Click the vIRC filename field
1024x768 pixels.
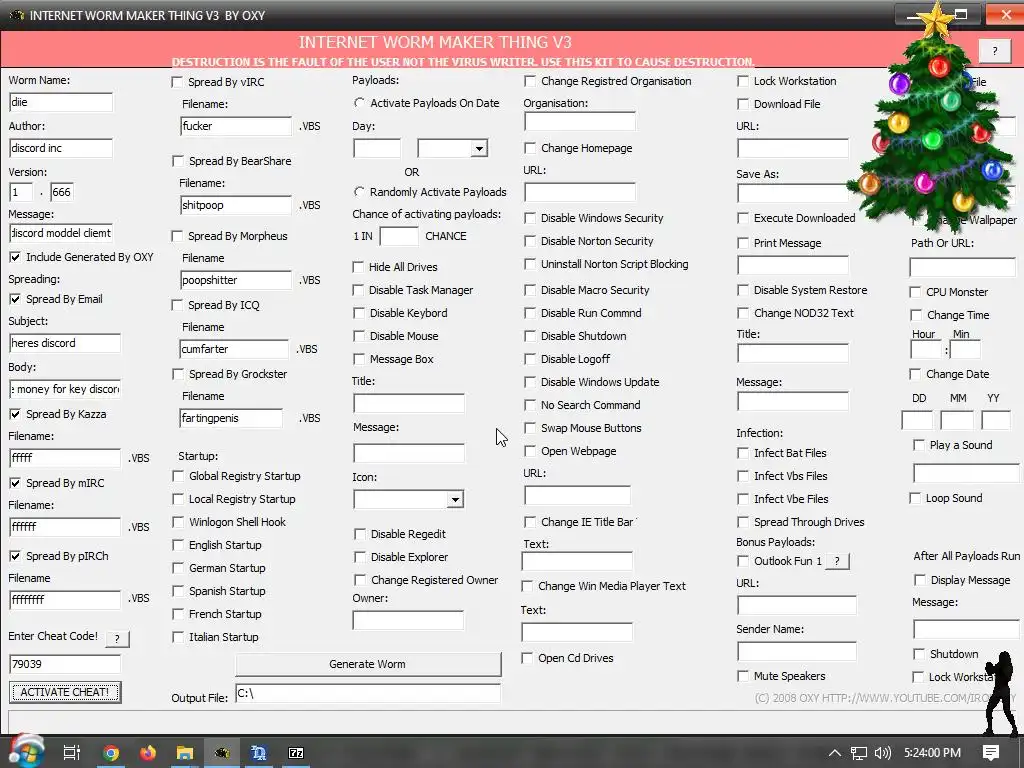[236, 126]
